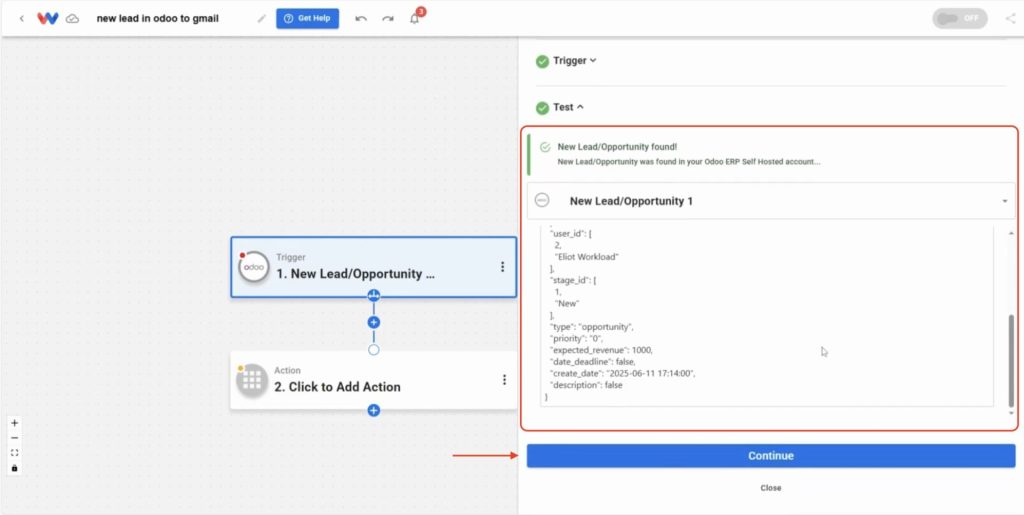Open trigger step three-dot options menu
Screen dimensions: 1024x515
pyautogui.click(x=502, y=267)
